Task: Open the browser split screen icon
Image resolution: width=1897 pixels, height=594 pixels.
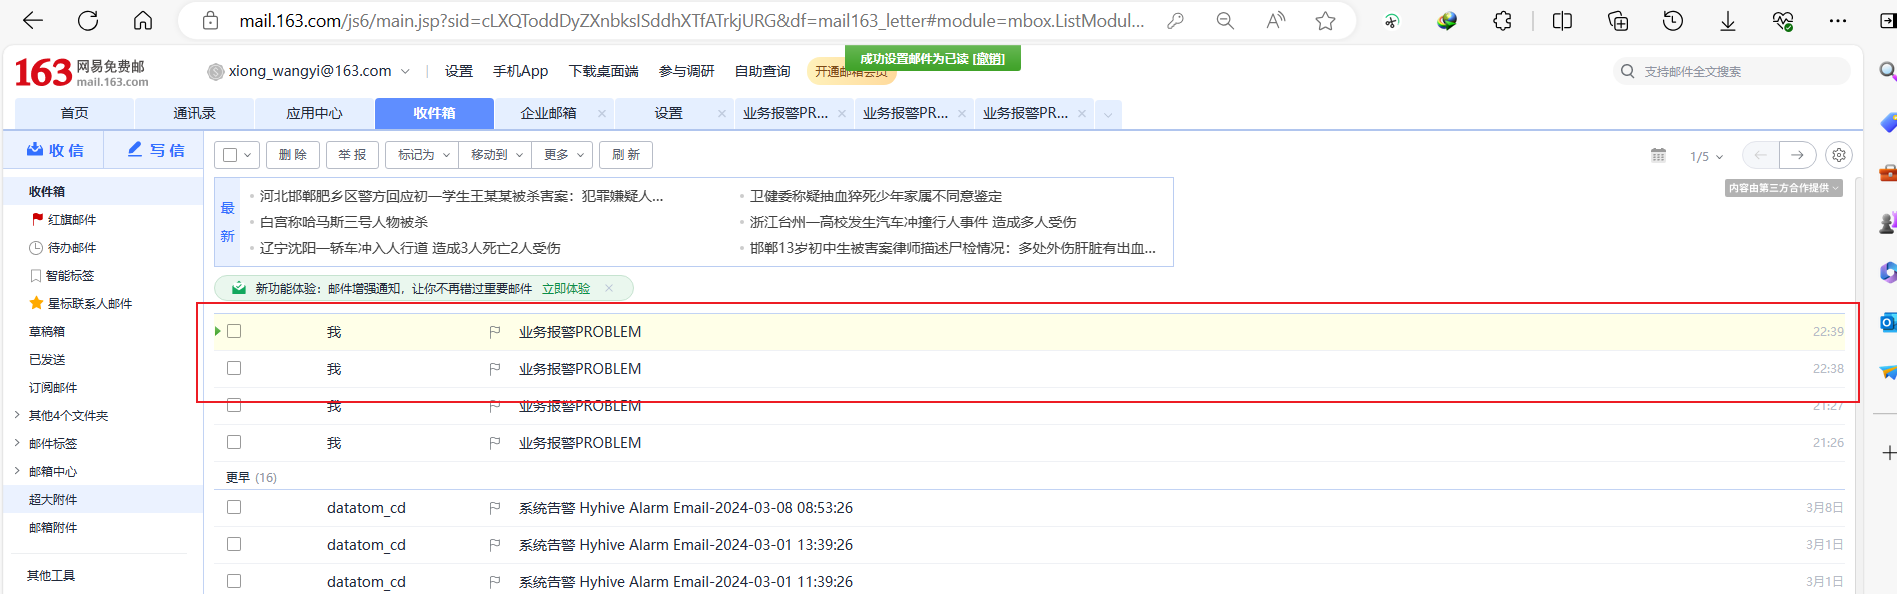Action: [x=1562, y=20]
